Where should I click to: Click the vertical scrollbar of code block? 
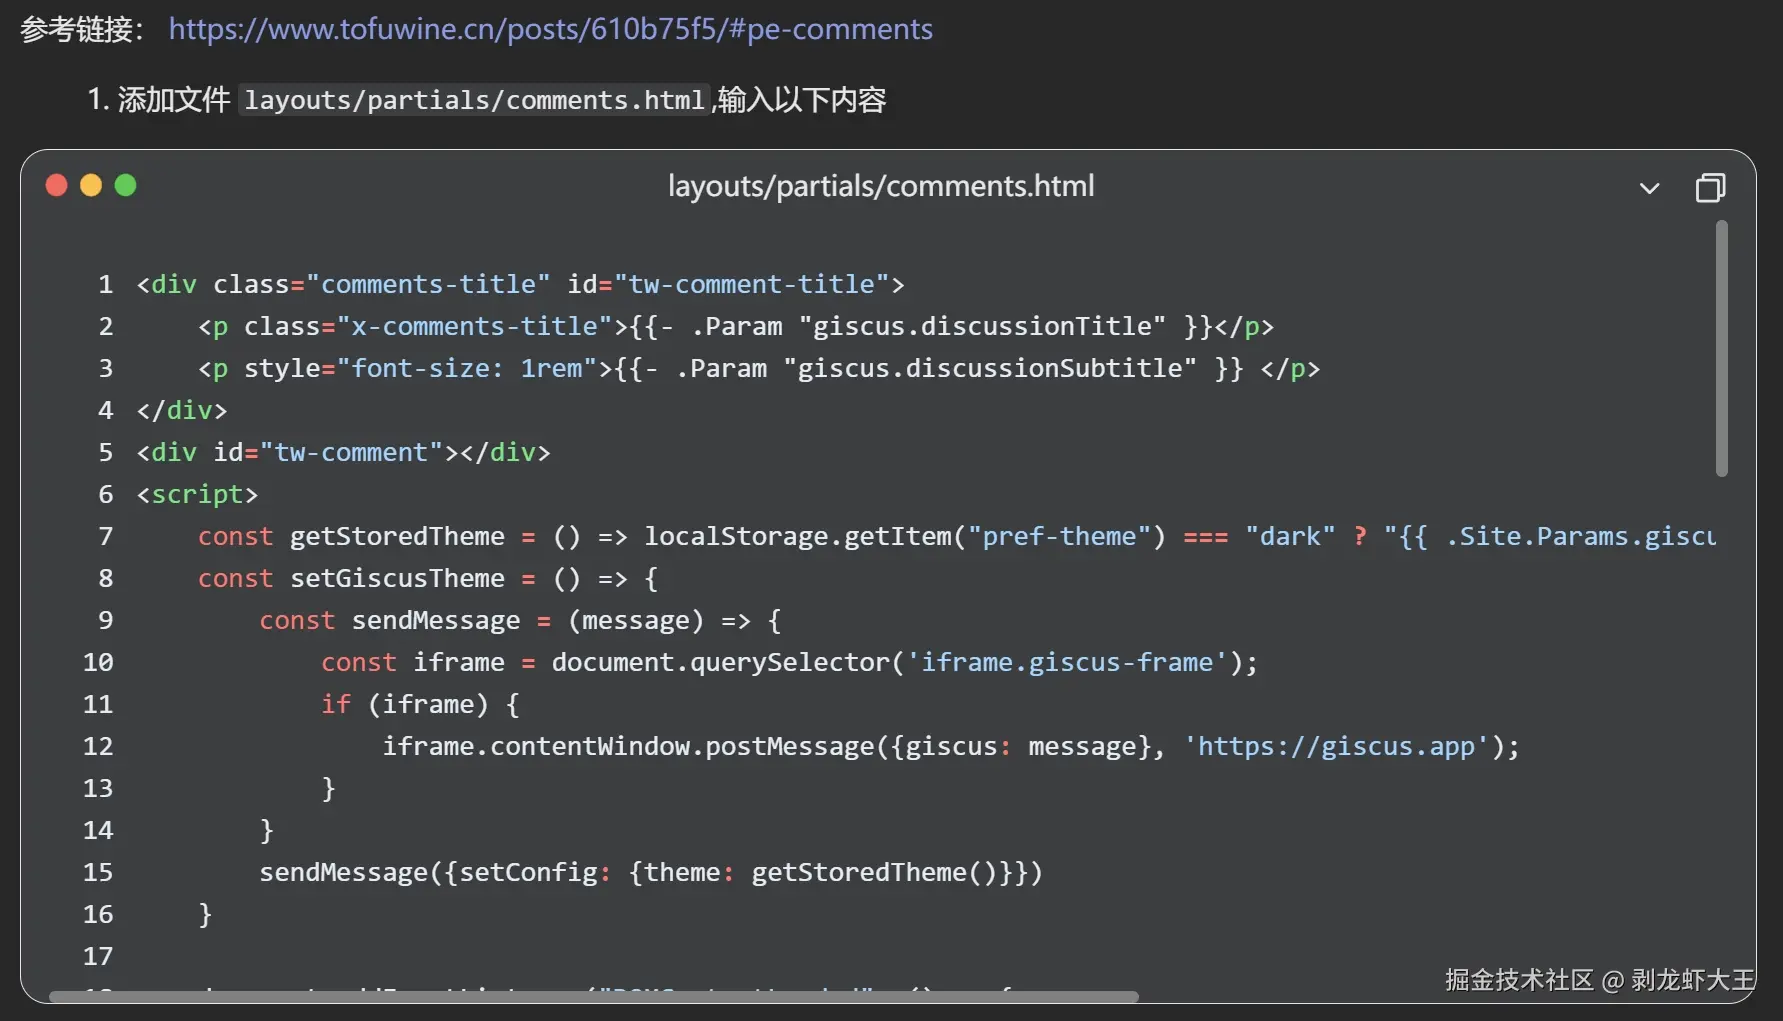(x=1721, y=349)
